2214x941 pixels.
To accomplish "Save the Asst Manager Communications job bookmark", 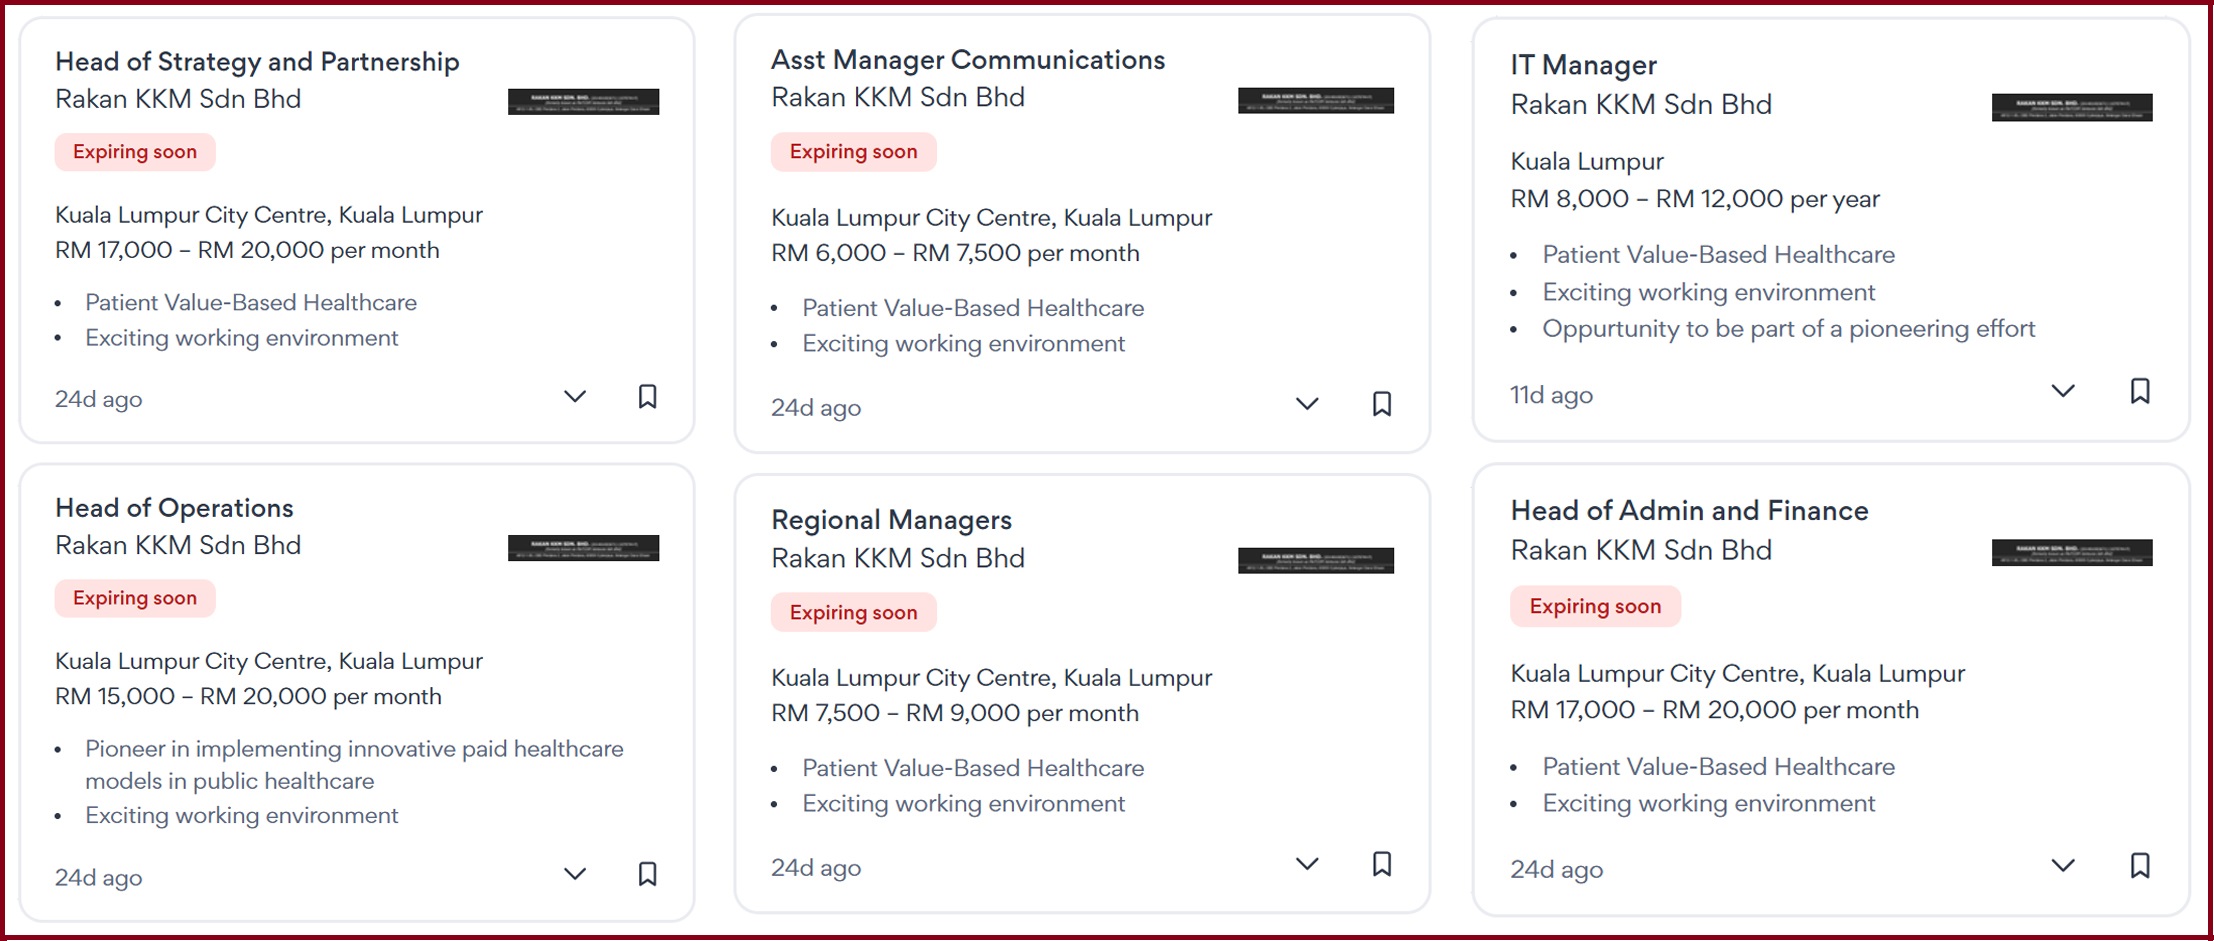I will pyautogui.click(x=1381, y=404).
